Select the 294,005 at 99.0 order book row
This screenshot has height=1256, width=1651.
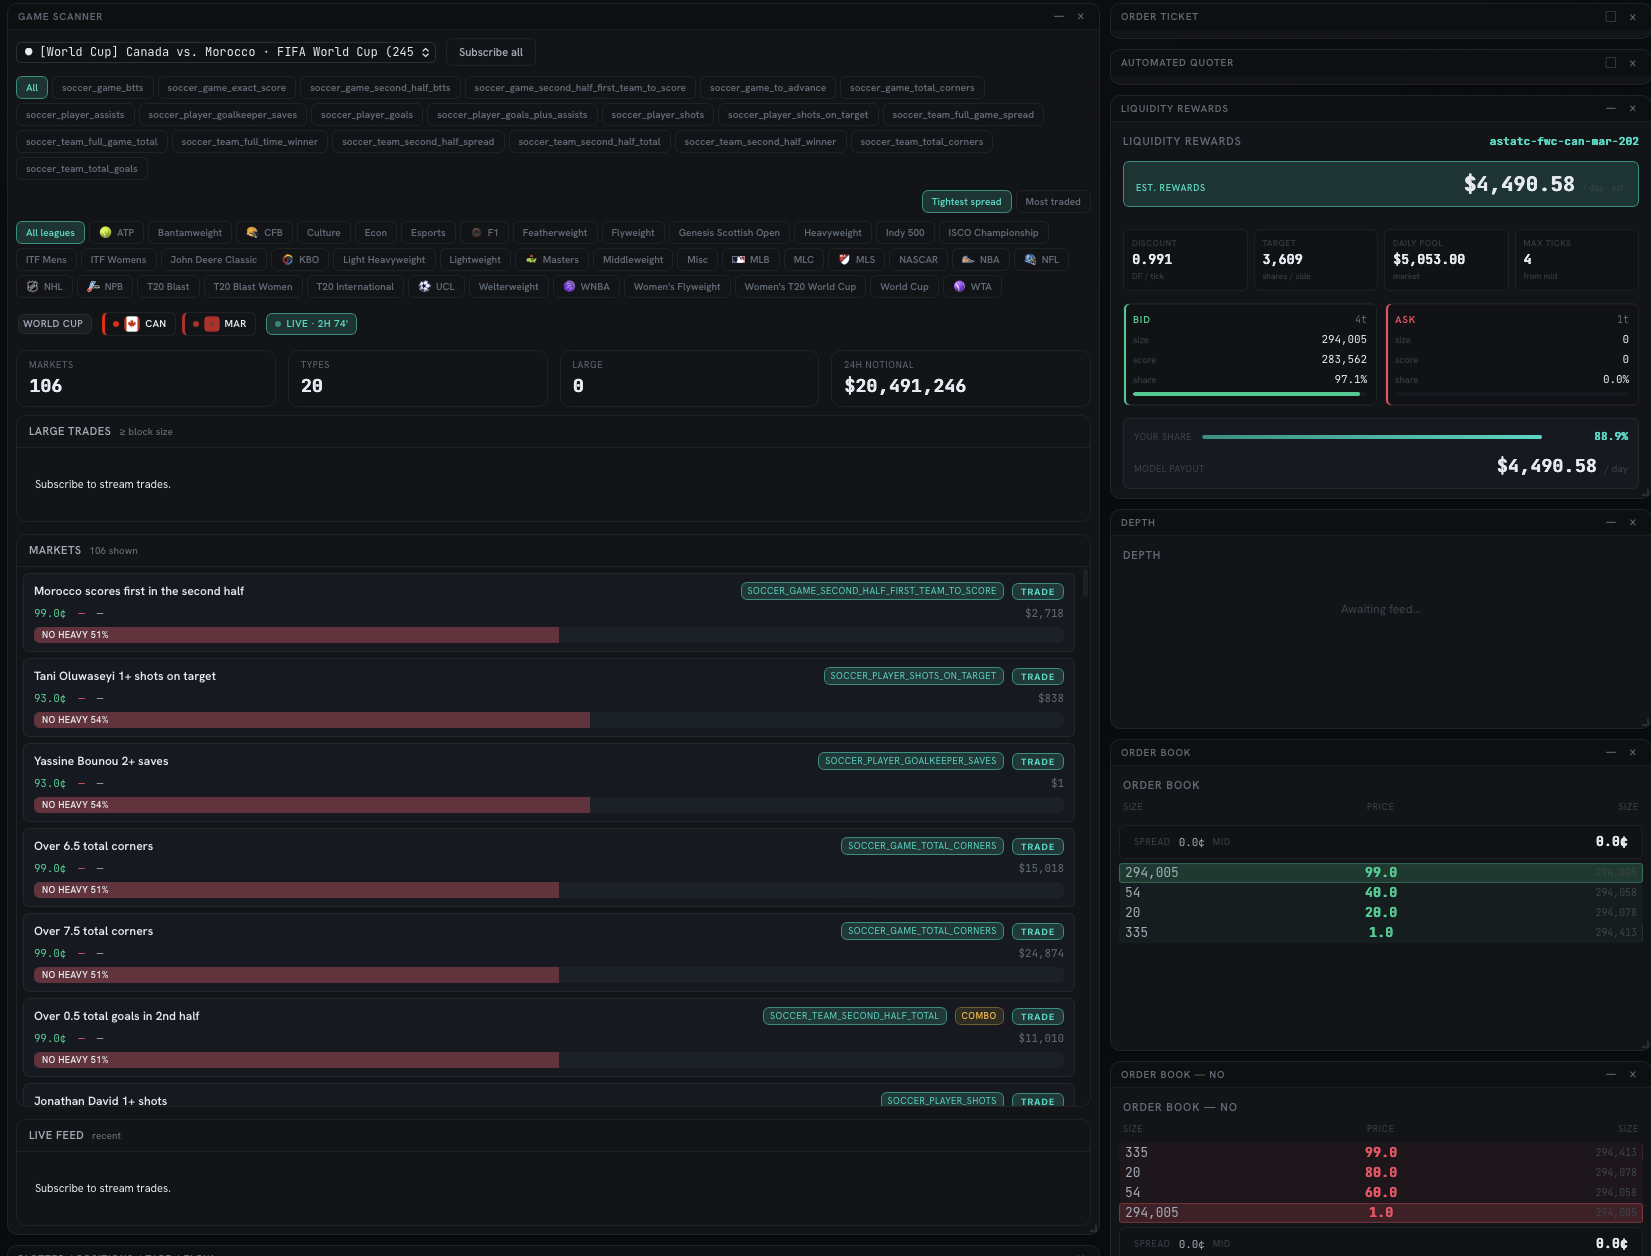point(1380,873)
